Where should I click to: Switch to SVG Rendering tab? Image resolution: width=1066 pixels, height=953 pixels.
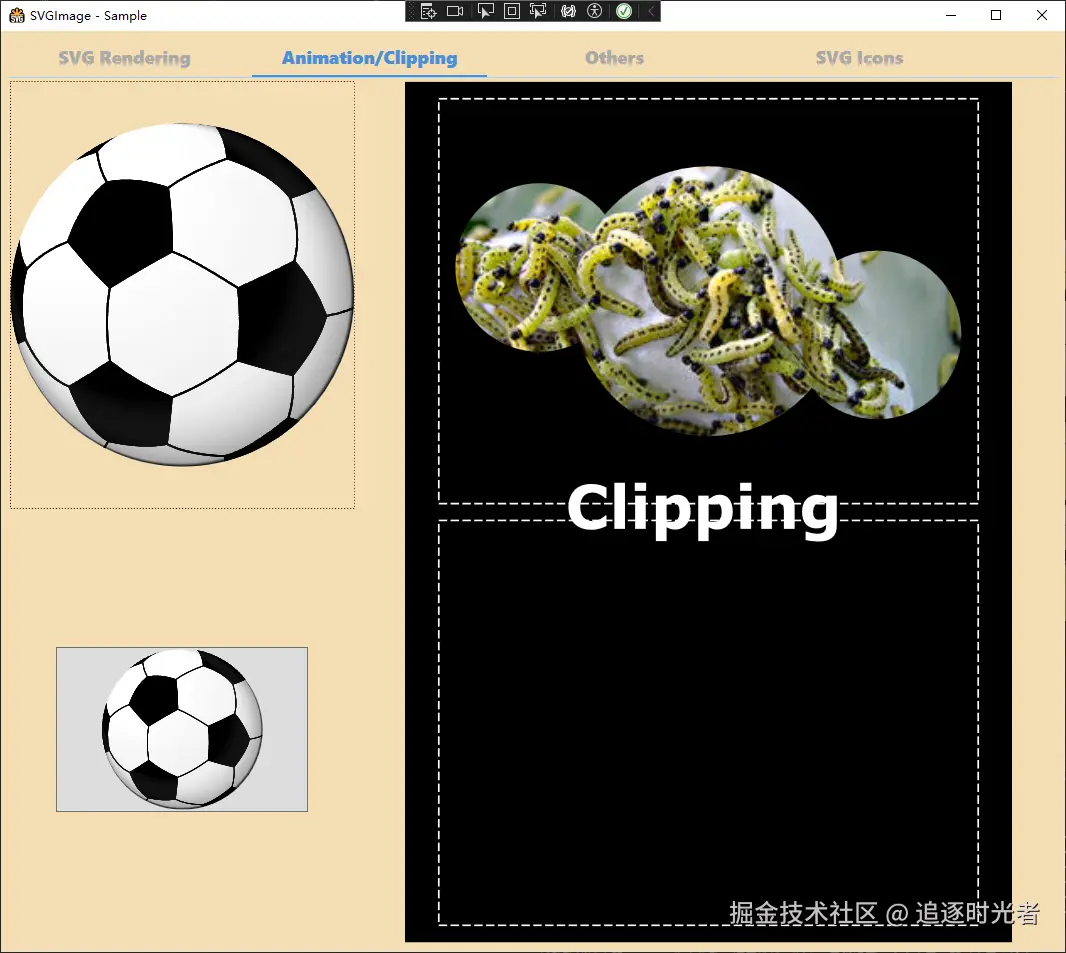(x=124, y=58)
